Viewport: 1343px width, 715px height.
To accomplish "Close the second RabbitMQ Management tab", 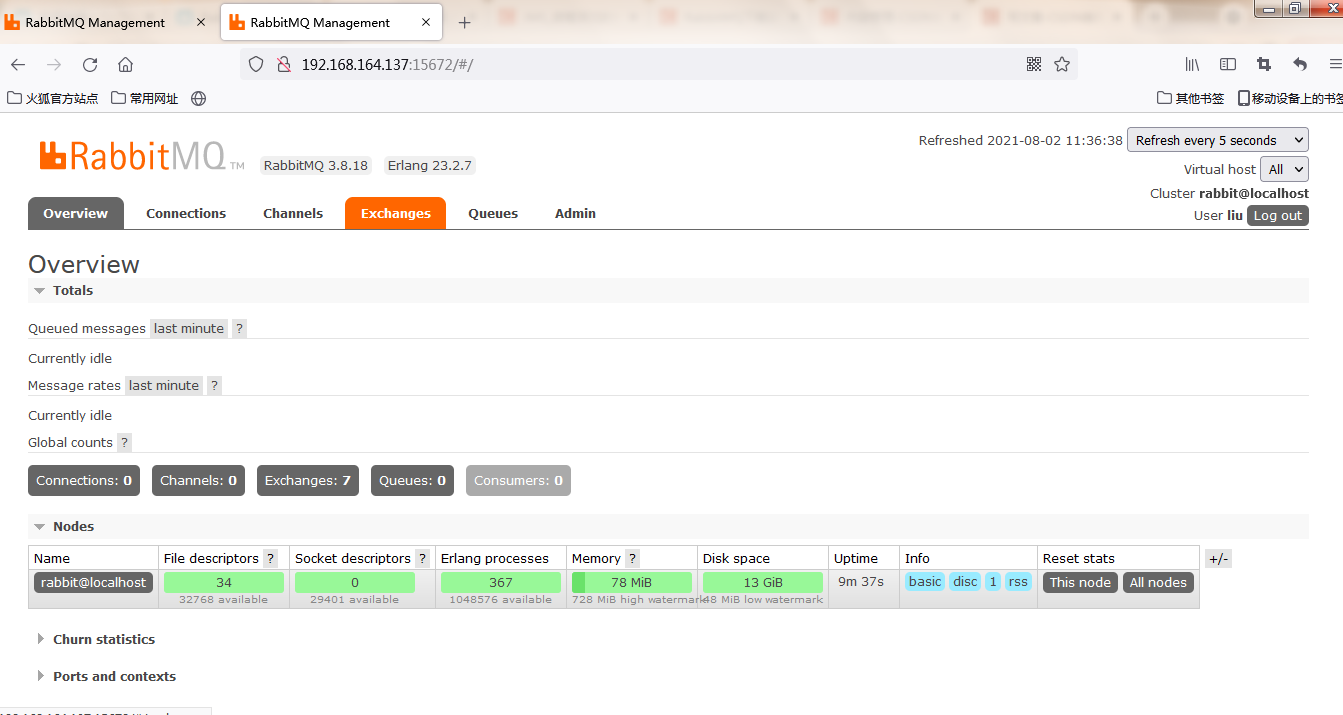I will click(x=426, y=22).
